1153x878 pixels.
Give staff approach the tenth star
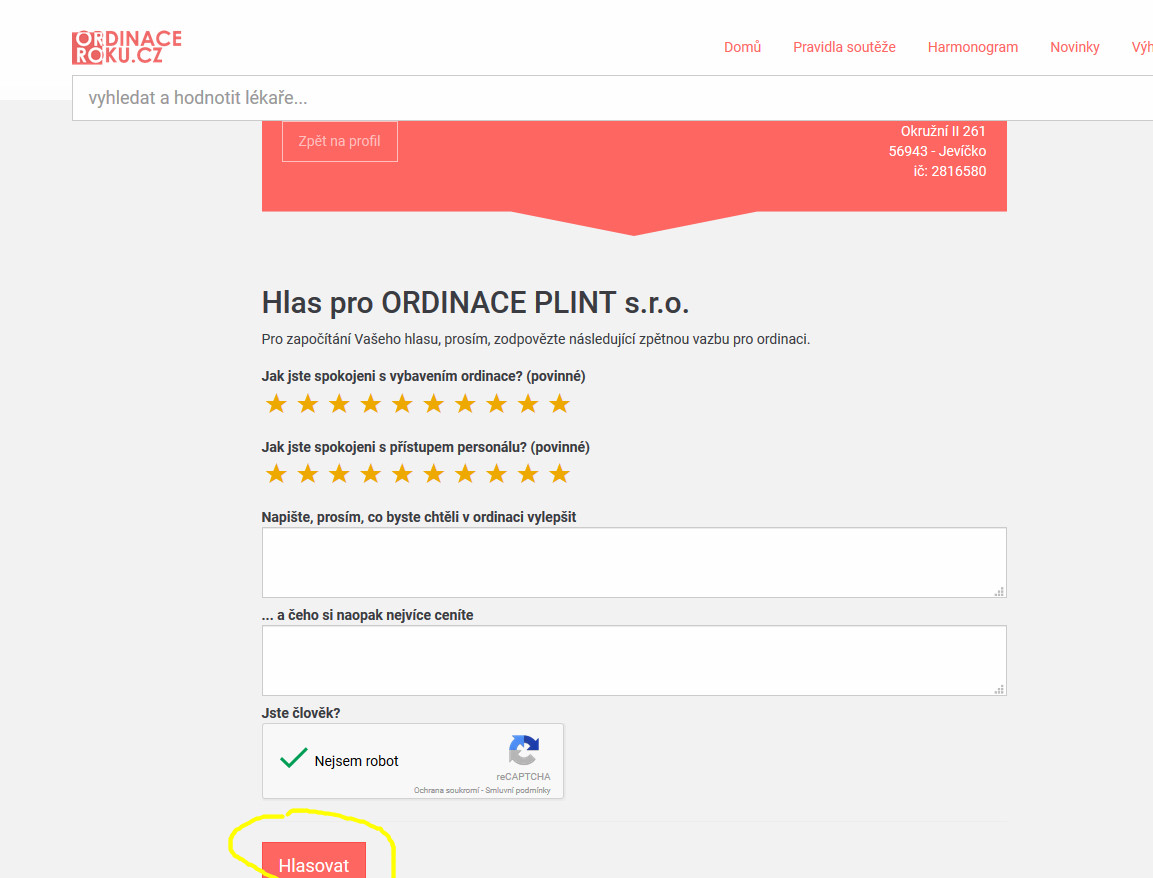(560, 474)
